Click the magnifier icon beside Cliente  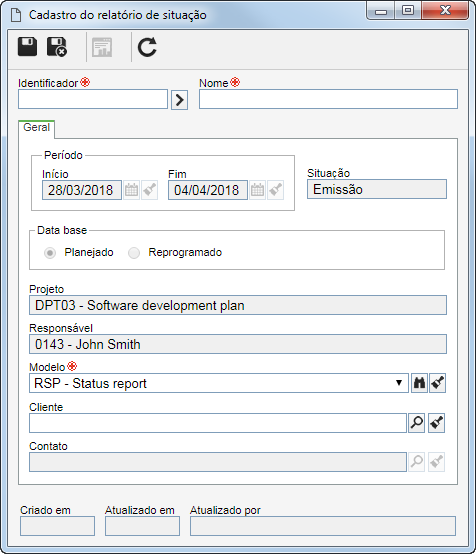point(417,423)
